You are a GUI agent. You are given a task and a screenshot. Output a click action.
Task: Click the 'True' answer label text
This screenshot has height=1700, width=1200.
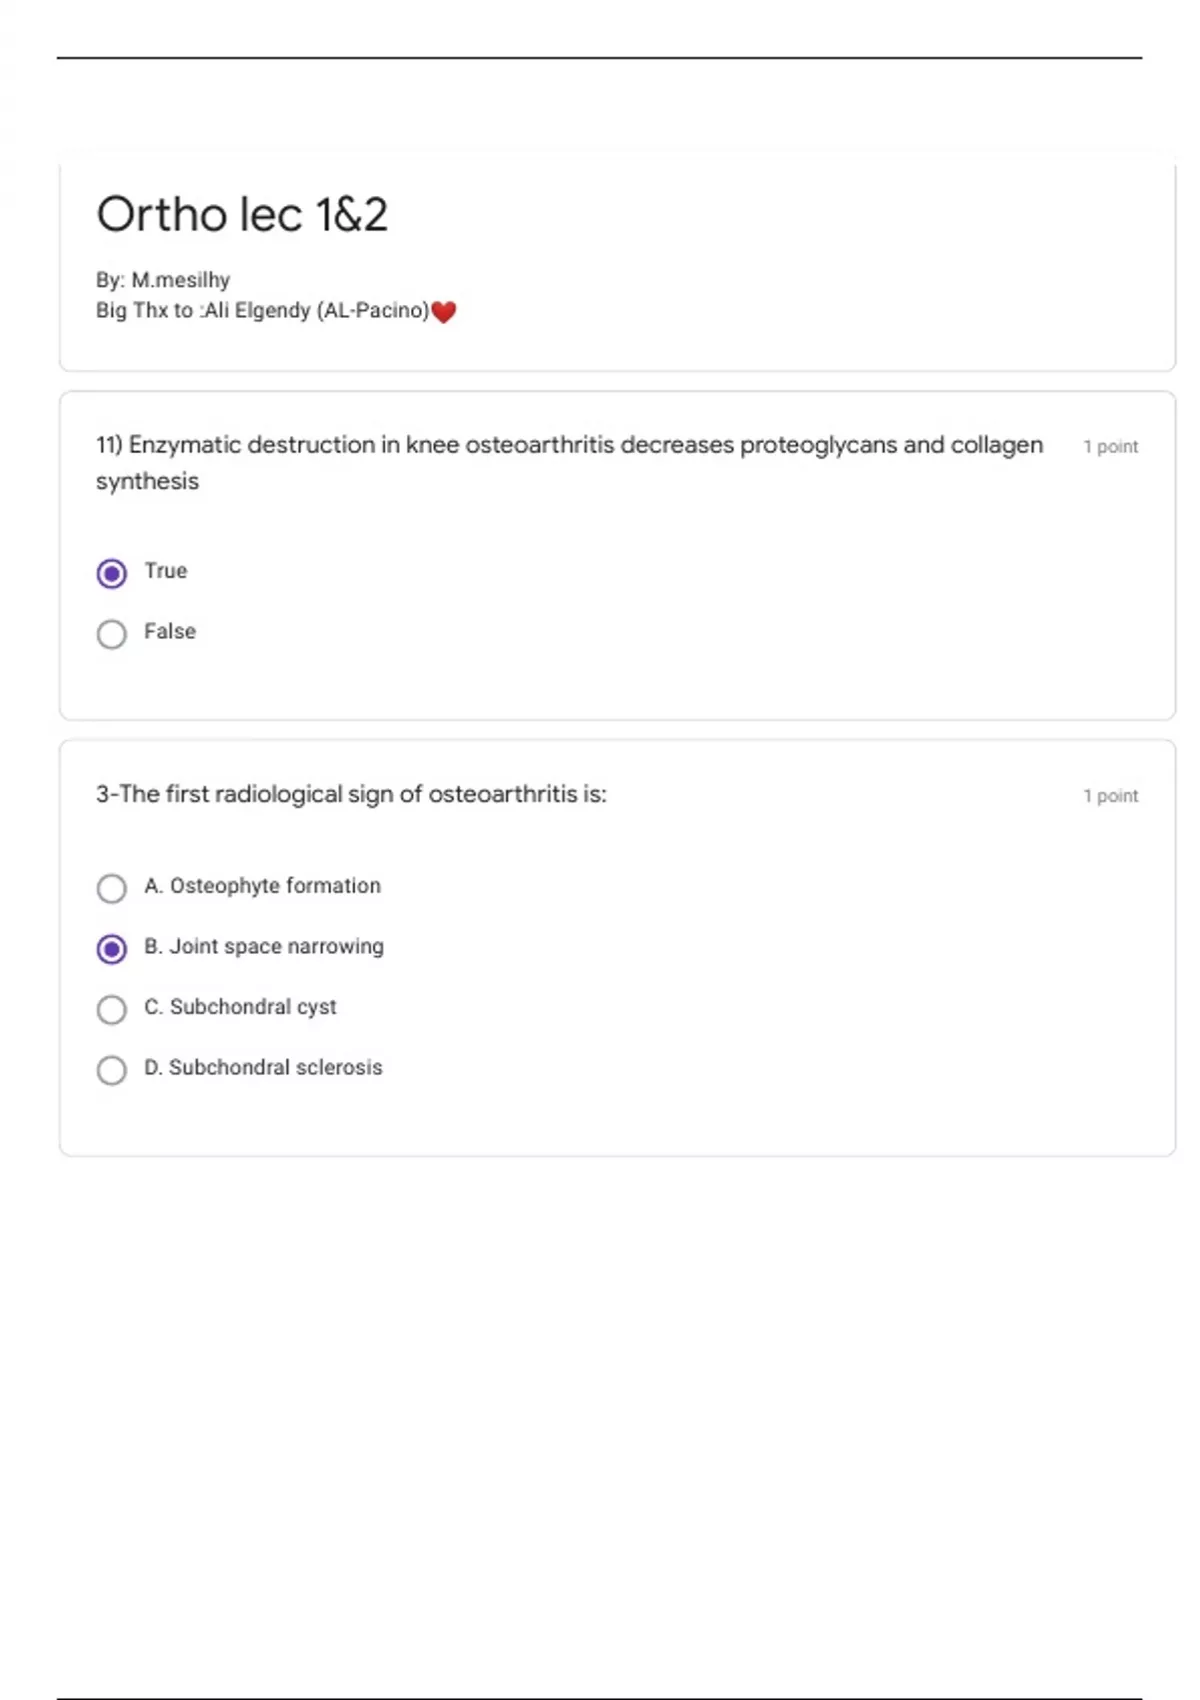tap(166, 571)
